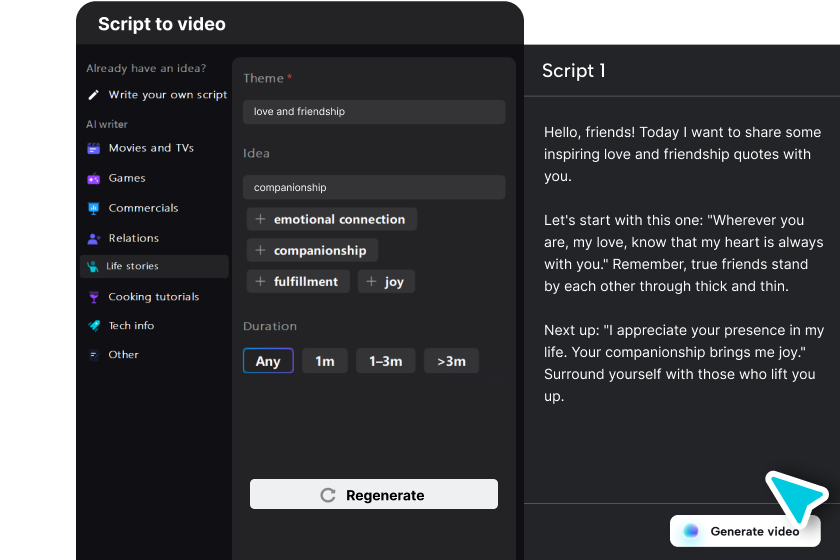The height and width of the screenshot is (560, 840).
Task: Set duration to 1m
Action: click(325, 361)
